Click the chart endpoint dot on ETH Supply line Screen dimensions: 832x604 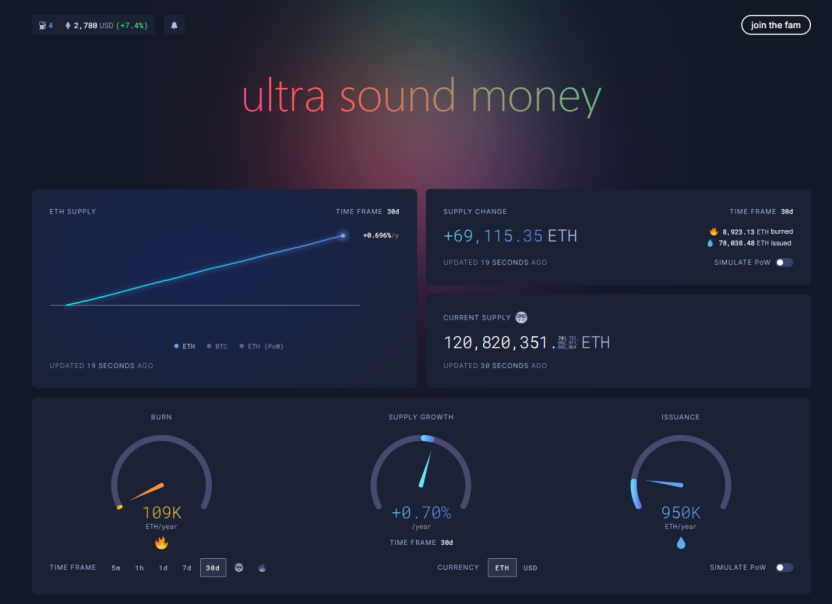point(342,236)
